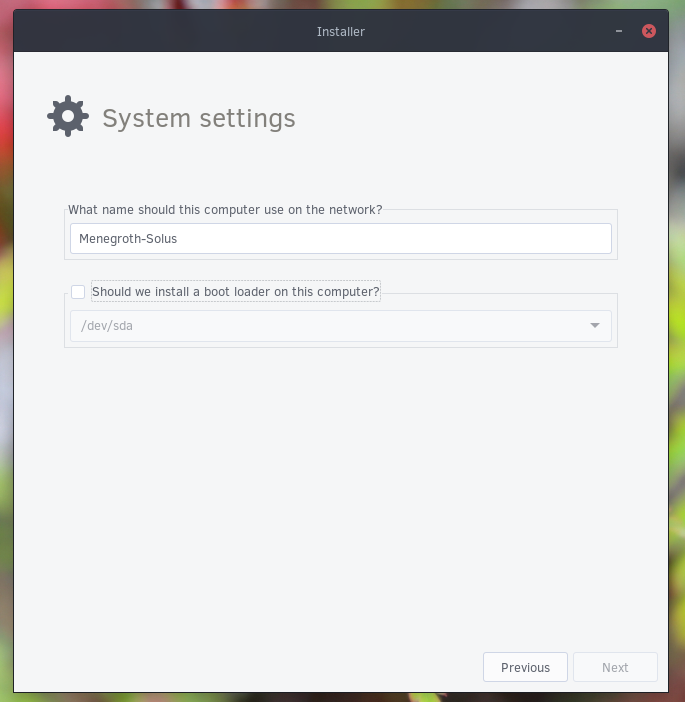Click the Installer title bar text

[x=341, y=32]
